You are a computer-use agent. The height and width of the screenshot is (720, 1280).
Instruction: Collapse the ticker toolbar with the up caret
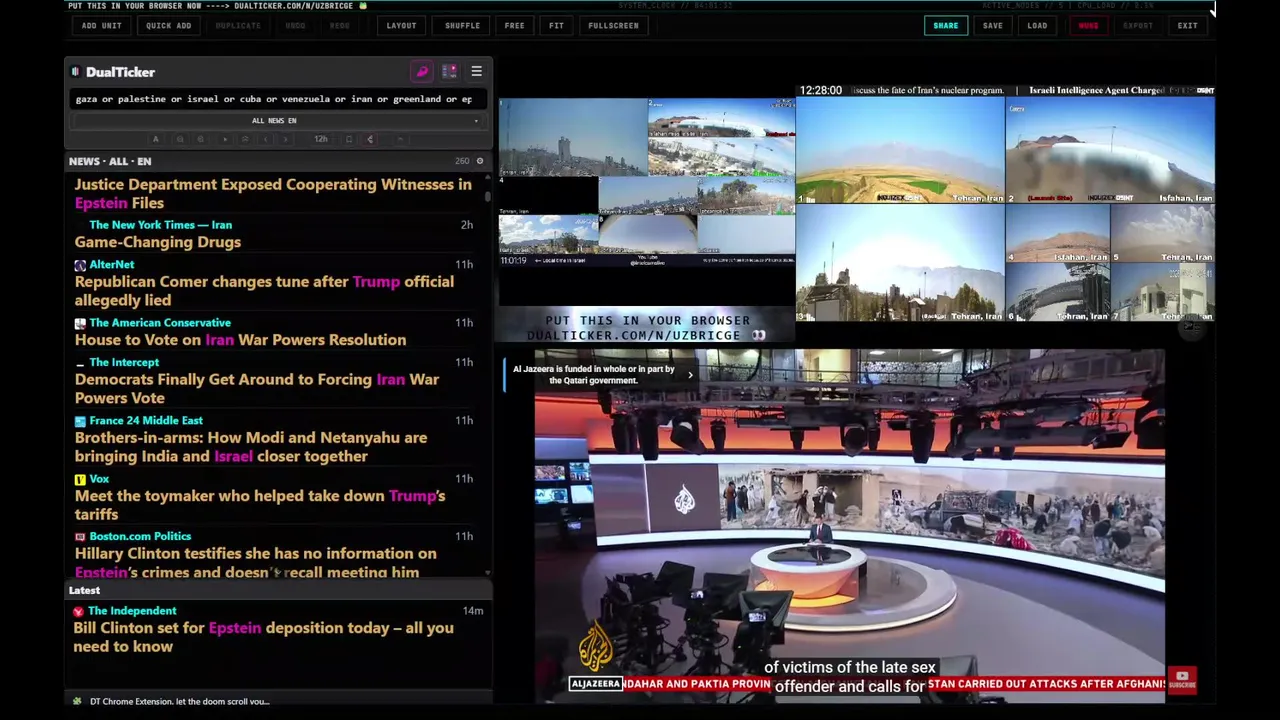point(399,139)
